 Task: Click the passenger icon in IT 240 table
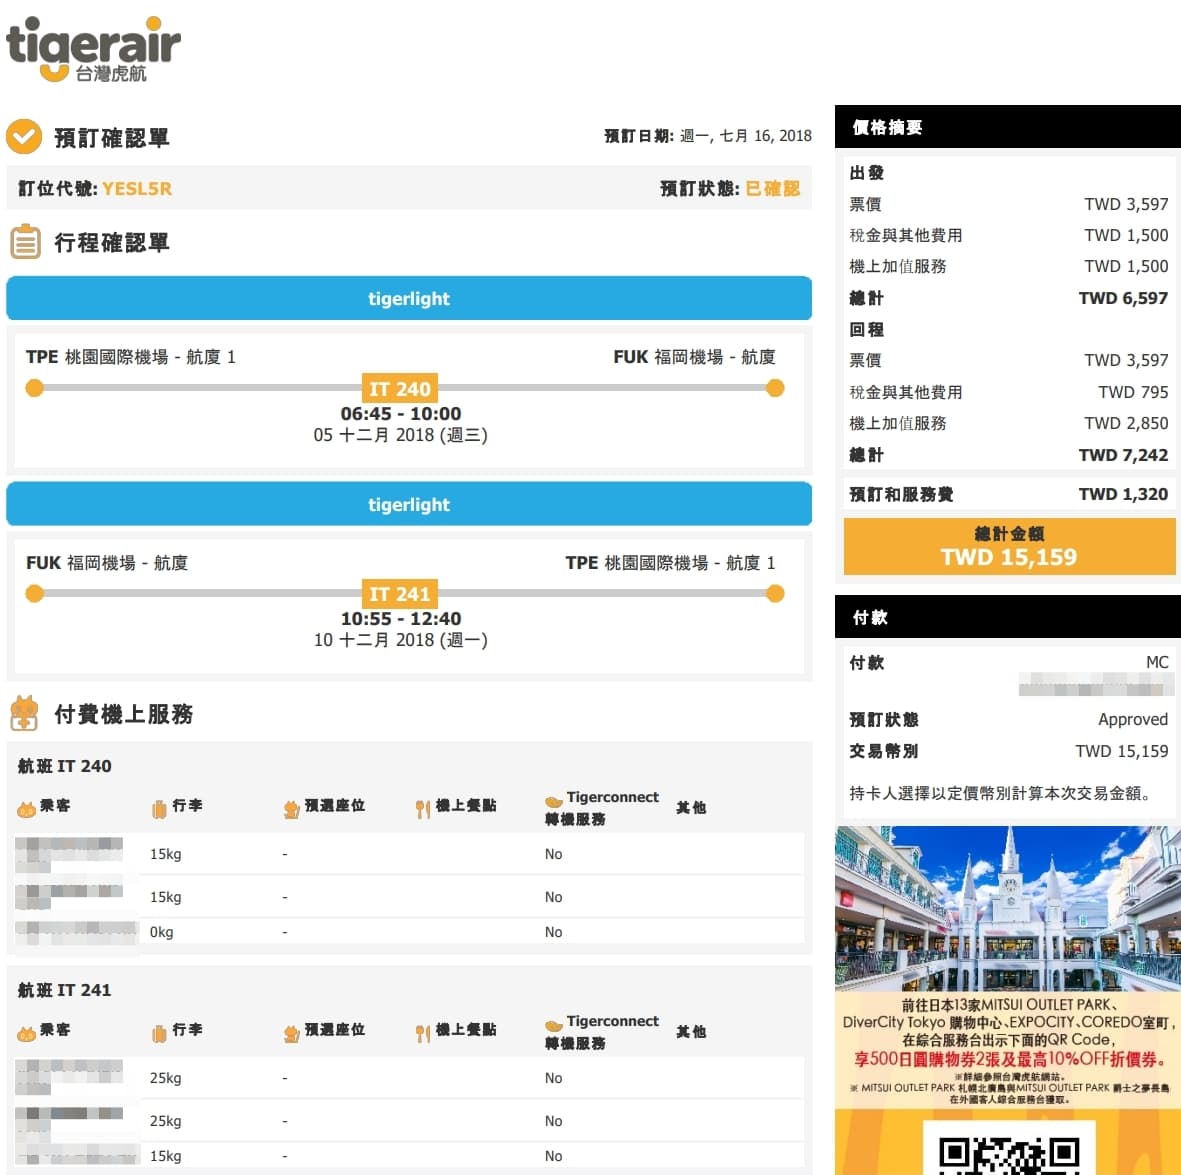click(x=26, y=809)
